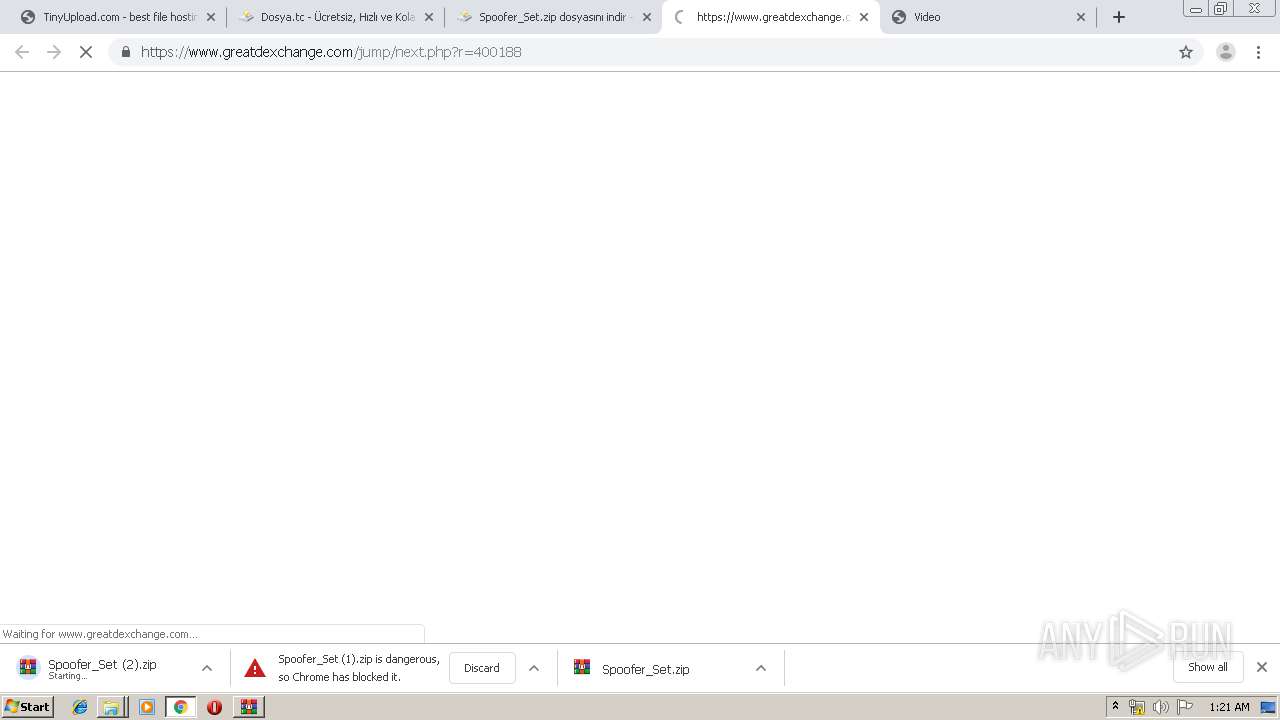Open the Action Center flag icon
This screenshot has width=1280, height=720.
[x=1185, y=707]
